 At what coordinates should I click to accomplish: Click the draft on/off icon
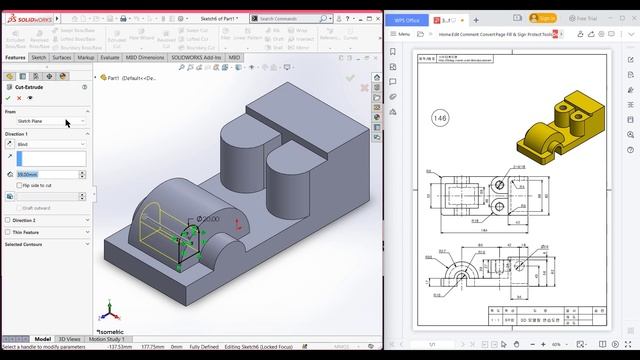click(10, 196)
